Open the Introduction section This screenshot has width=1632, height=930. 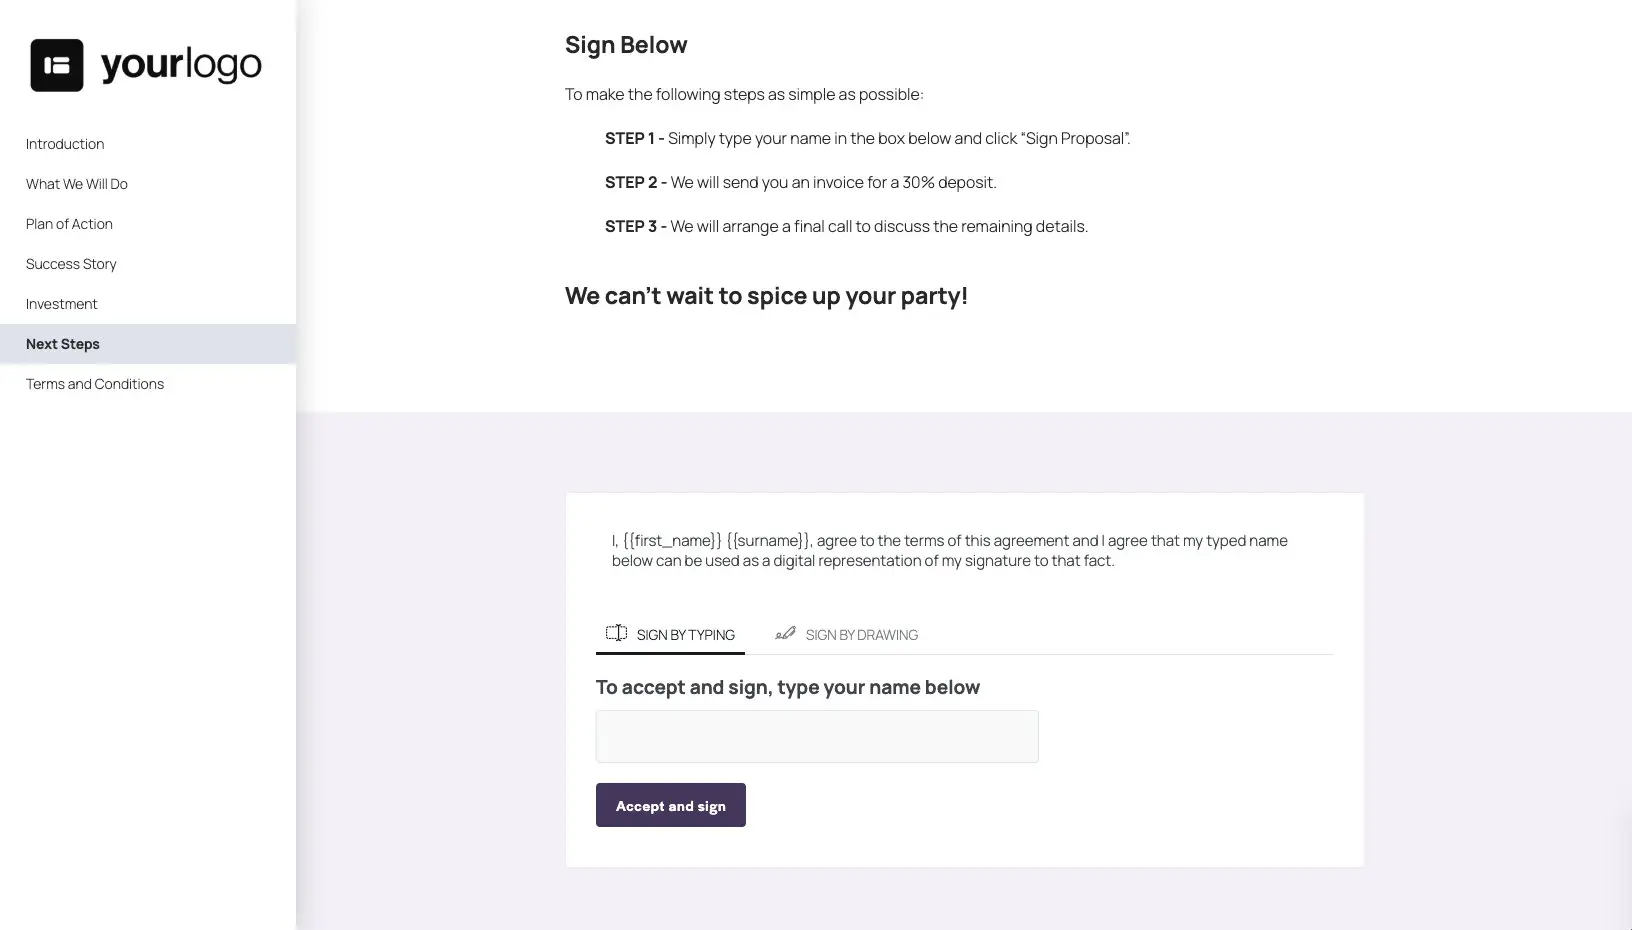64,143
